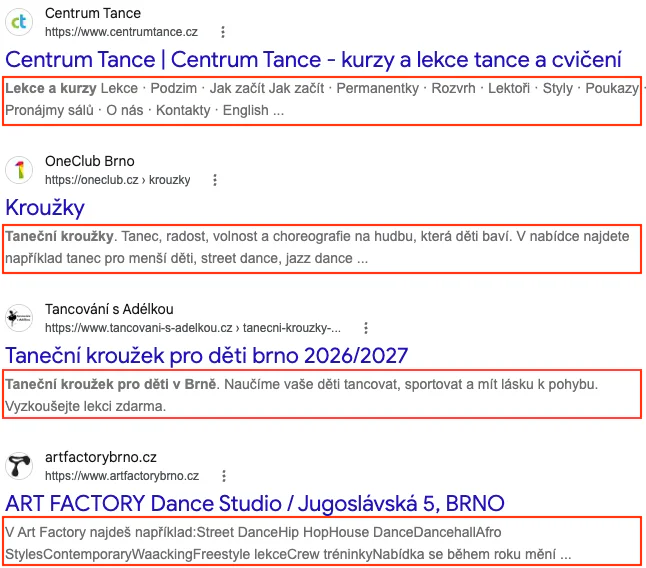This screenshot has width=646, height=568.
Task: Open three-dot menu for centrumtance.cz result
Action: click(223, 32)
